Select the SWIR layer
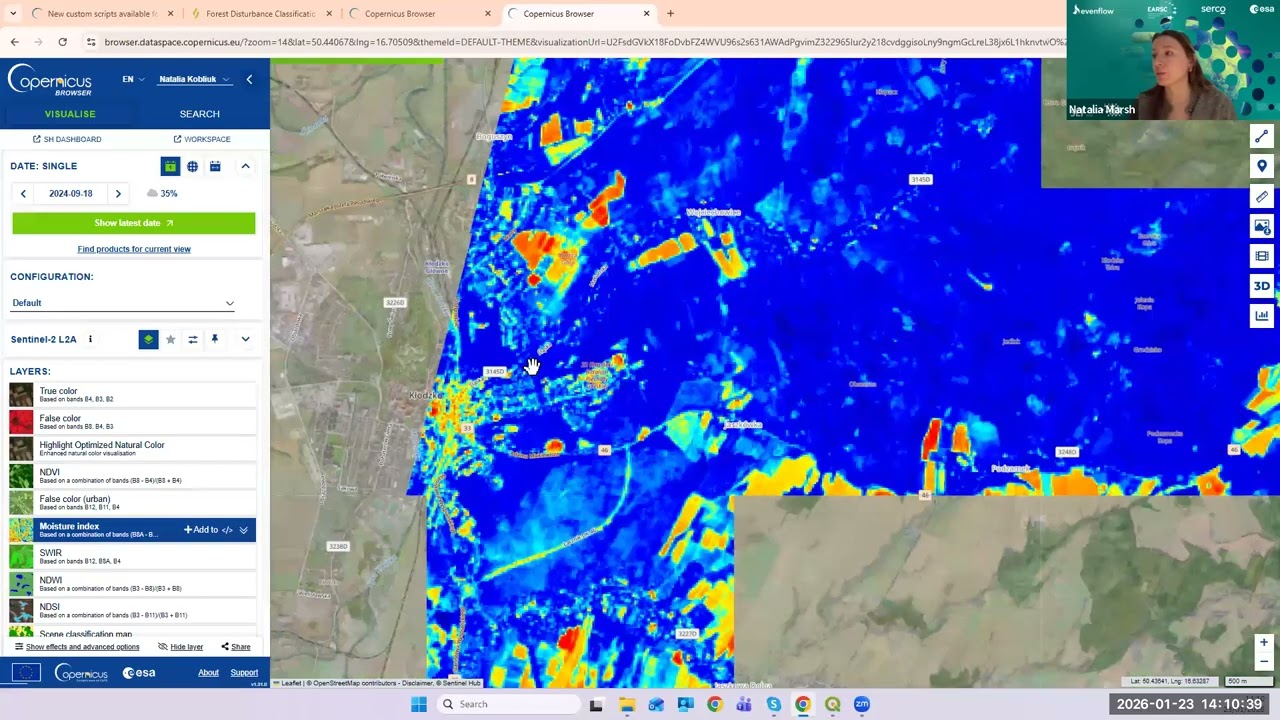The image size is (1280, 720). [132, 556]
